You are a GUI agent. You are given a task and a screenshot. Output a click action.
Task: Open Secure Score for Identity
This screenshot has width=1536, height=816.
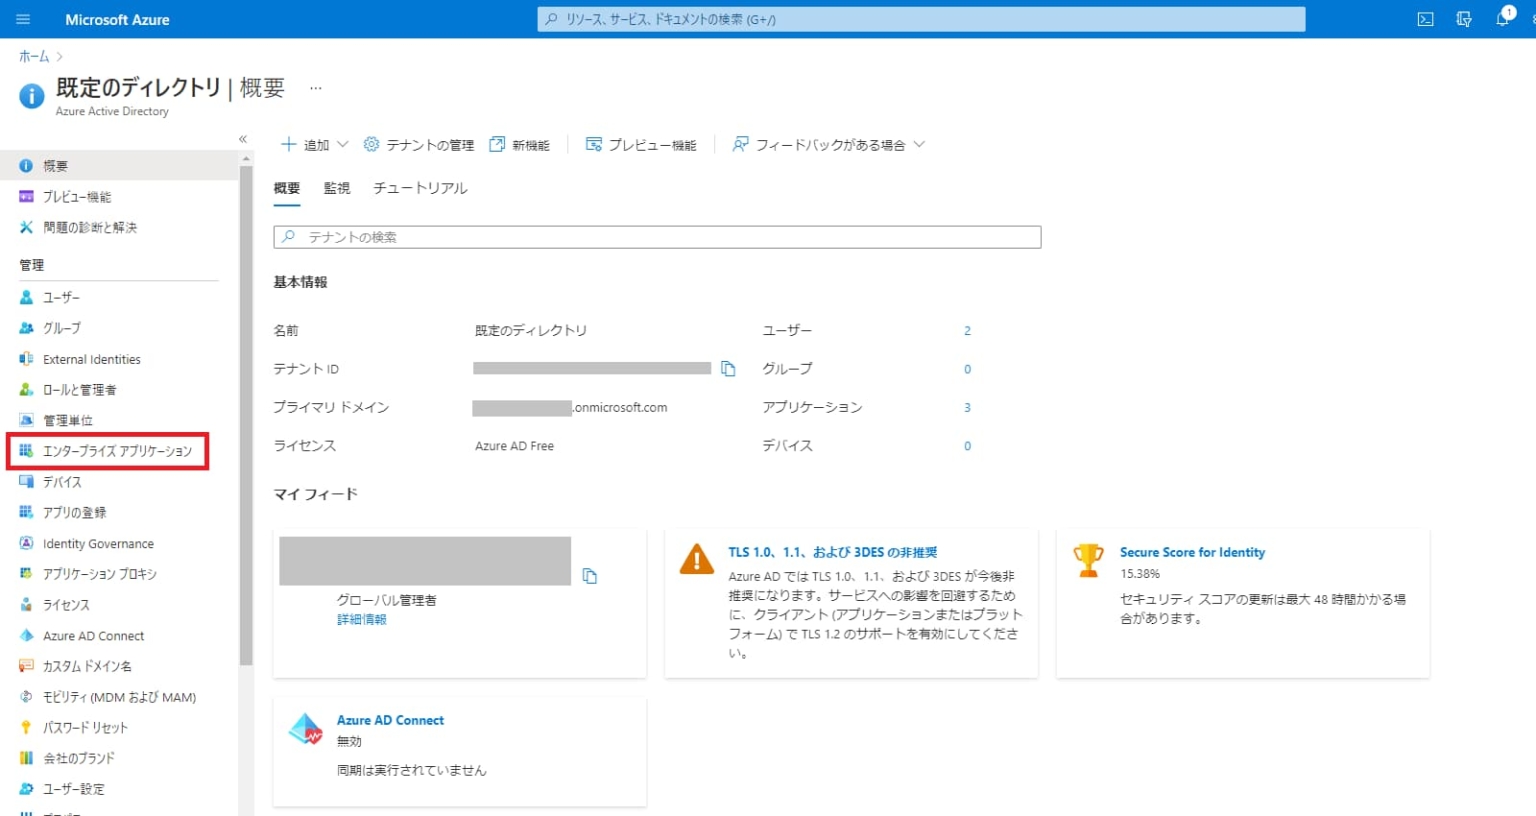click(x=1192, y=551)
